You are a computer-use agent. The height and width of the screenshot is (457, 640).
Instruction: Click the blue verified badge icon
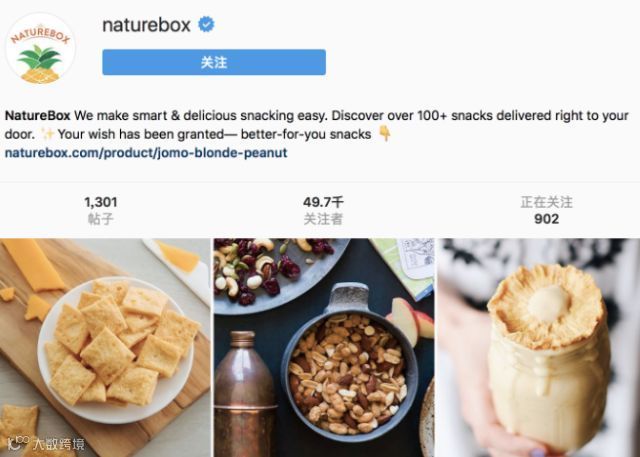pos(206,24)
